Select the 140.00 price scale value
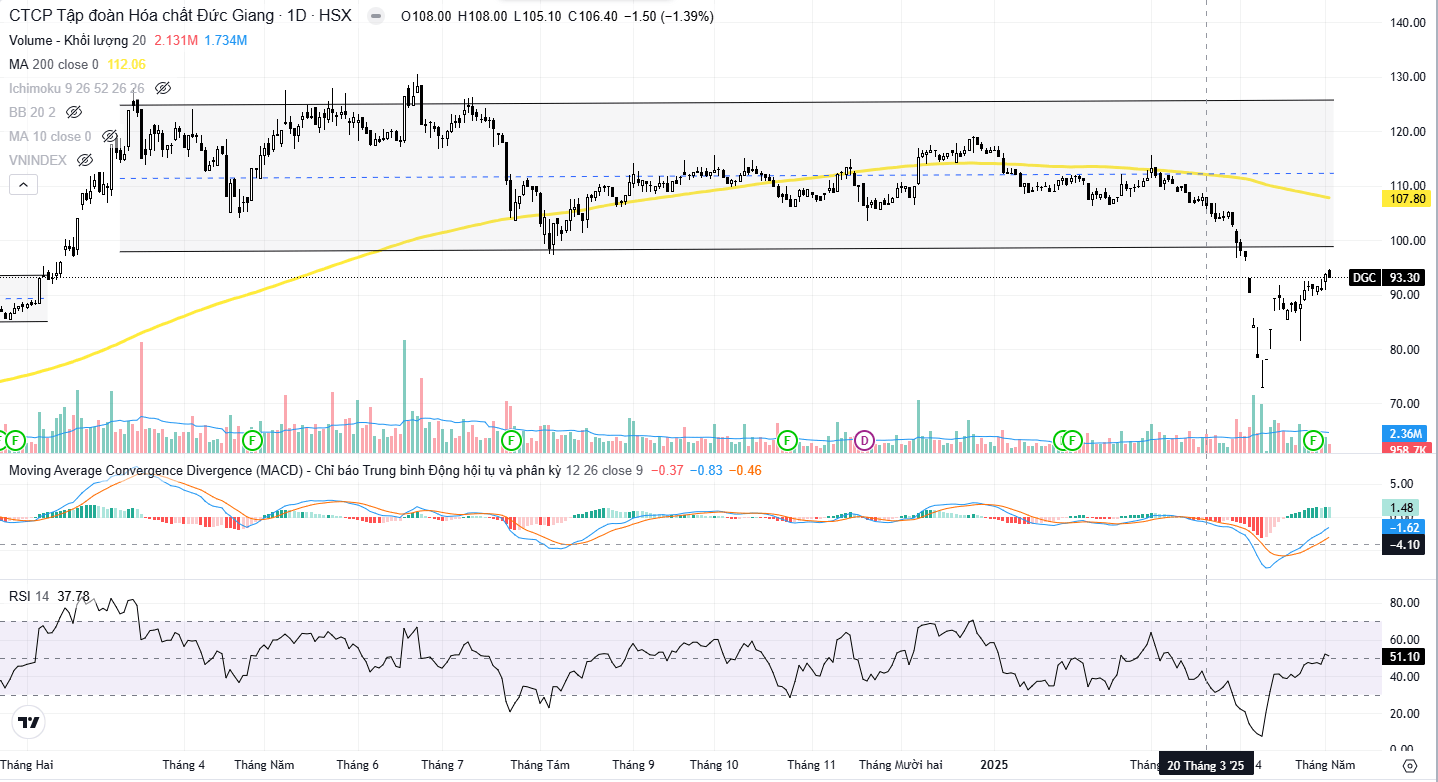Screen dimensions: 1438x782 pyautogui.click(x=1407, y=22)
